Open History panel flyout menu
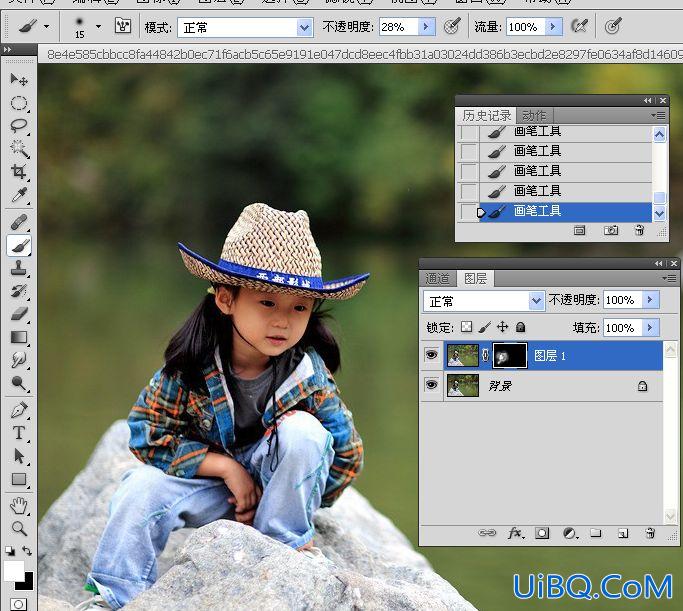Viewport: 683px width, 611px height. tap(659, 115)
